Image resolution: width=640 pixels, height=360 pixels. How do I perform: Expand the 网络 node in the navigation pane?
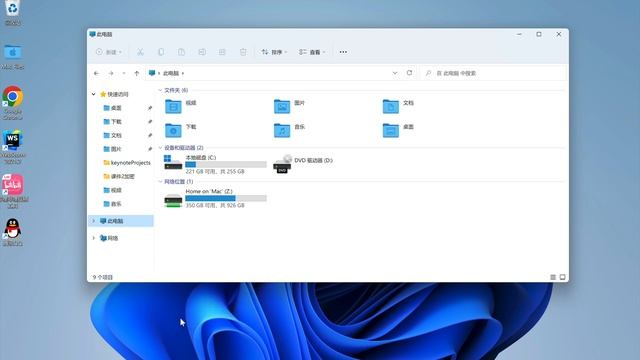click(x=93, y=238)
